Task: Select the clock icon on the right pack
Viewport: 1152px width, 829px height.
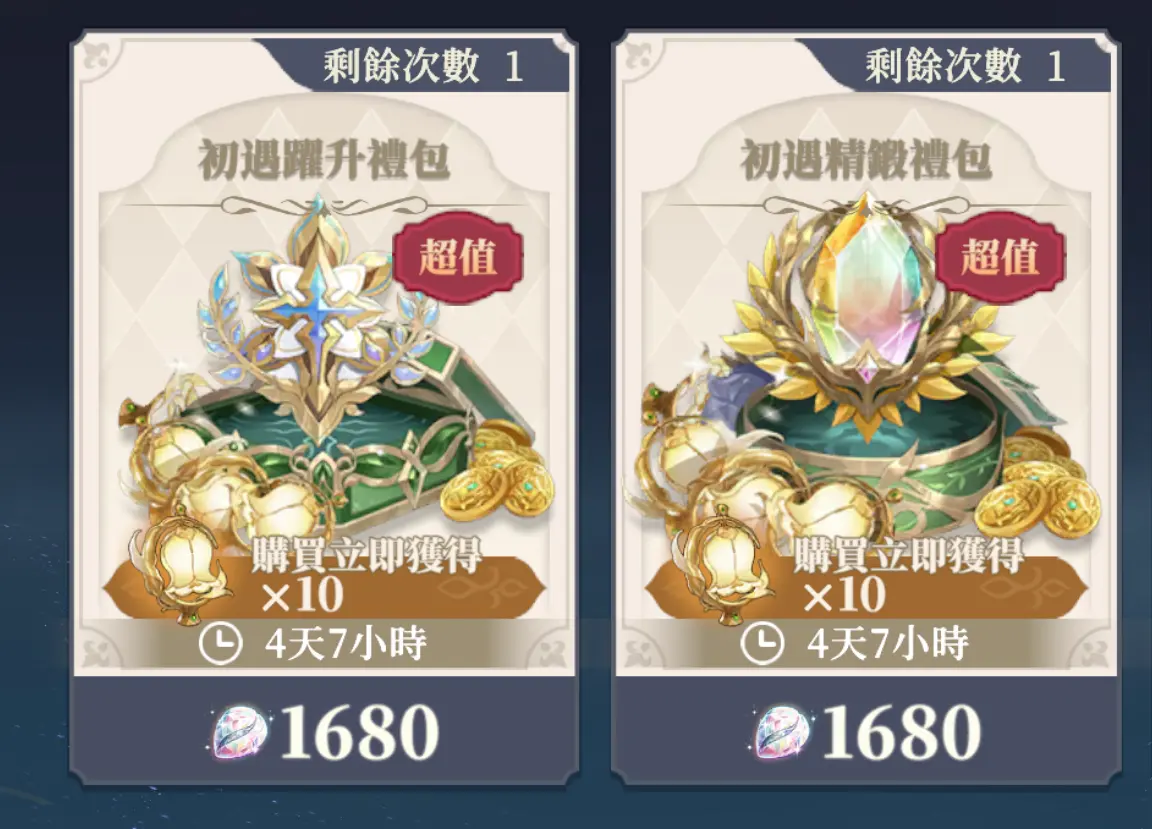Action: (x=762, y=644)
